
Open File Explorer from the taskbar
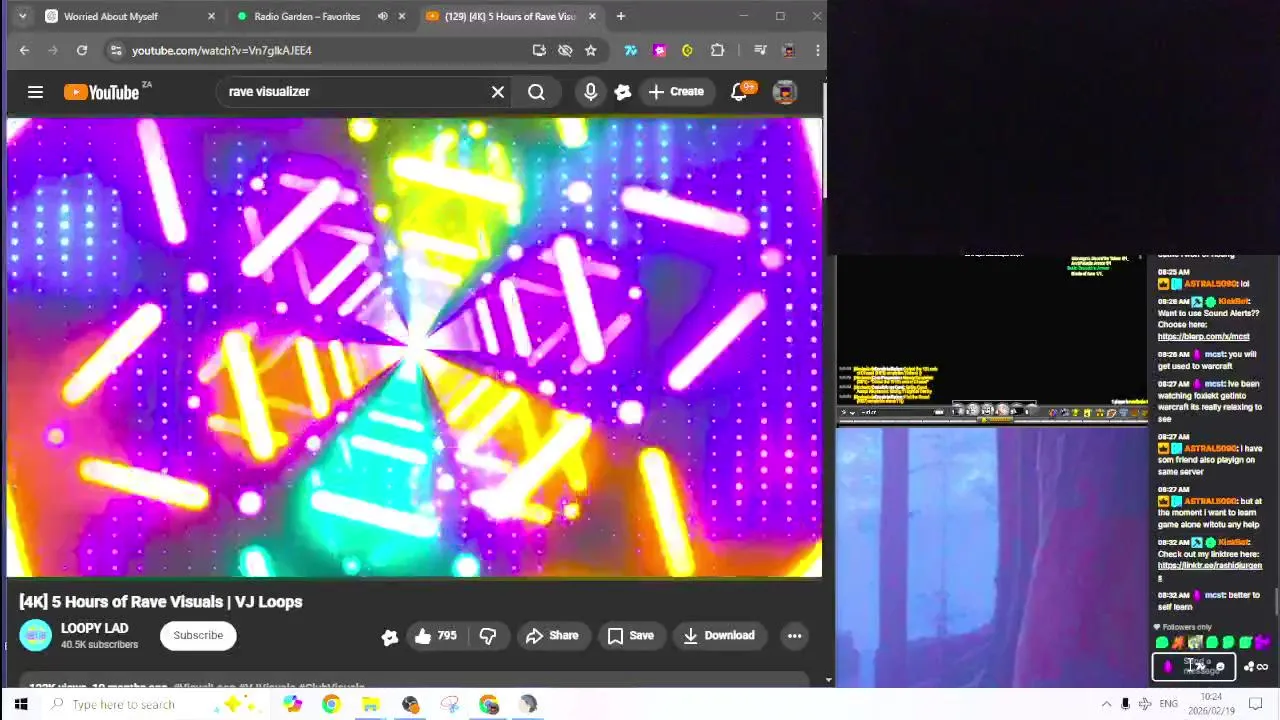(x=370, y=704)
